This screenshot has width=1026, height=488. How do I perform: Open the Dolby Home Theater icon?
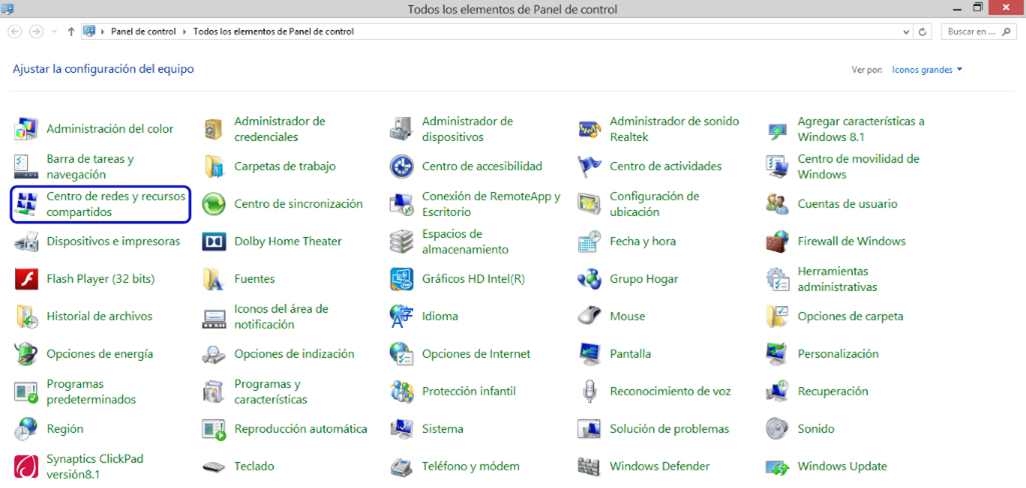click(213, 241)
